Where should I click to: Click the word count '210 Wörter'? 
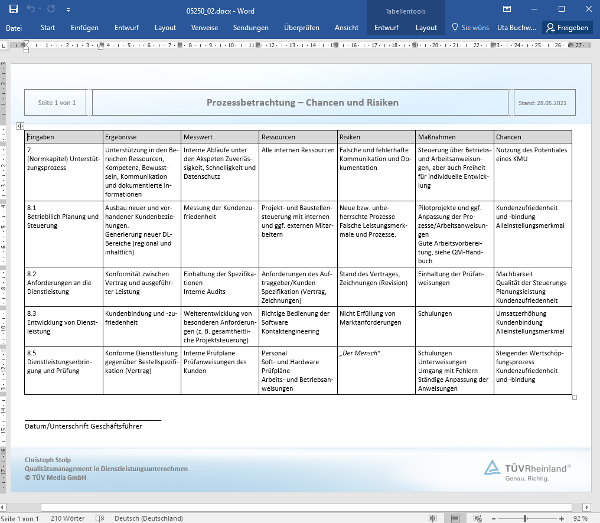click(67, 518)
